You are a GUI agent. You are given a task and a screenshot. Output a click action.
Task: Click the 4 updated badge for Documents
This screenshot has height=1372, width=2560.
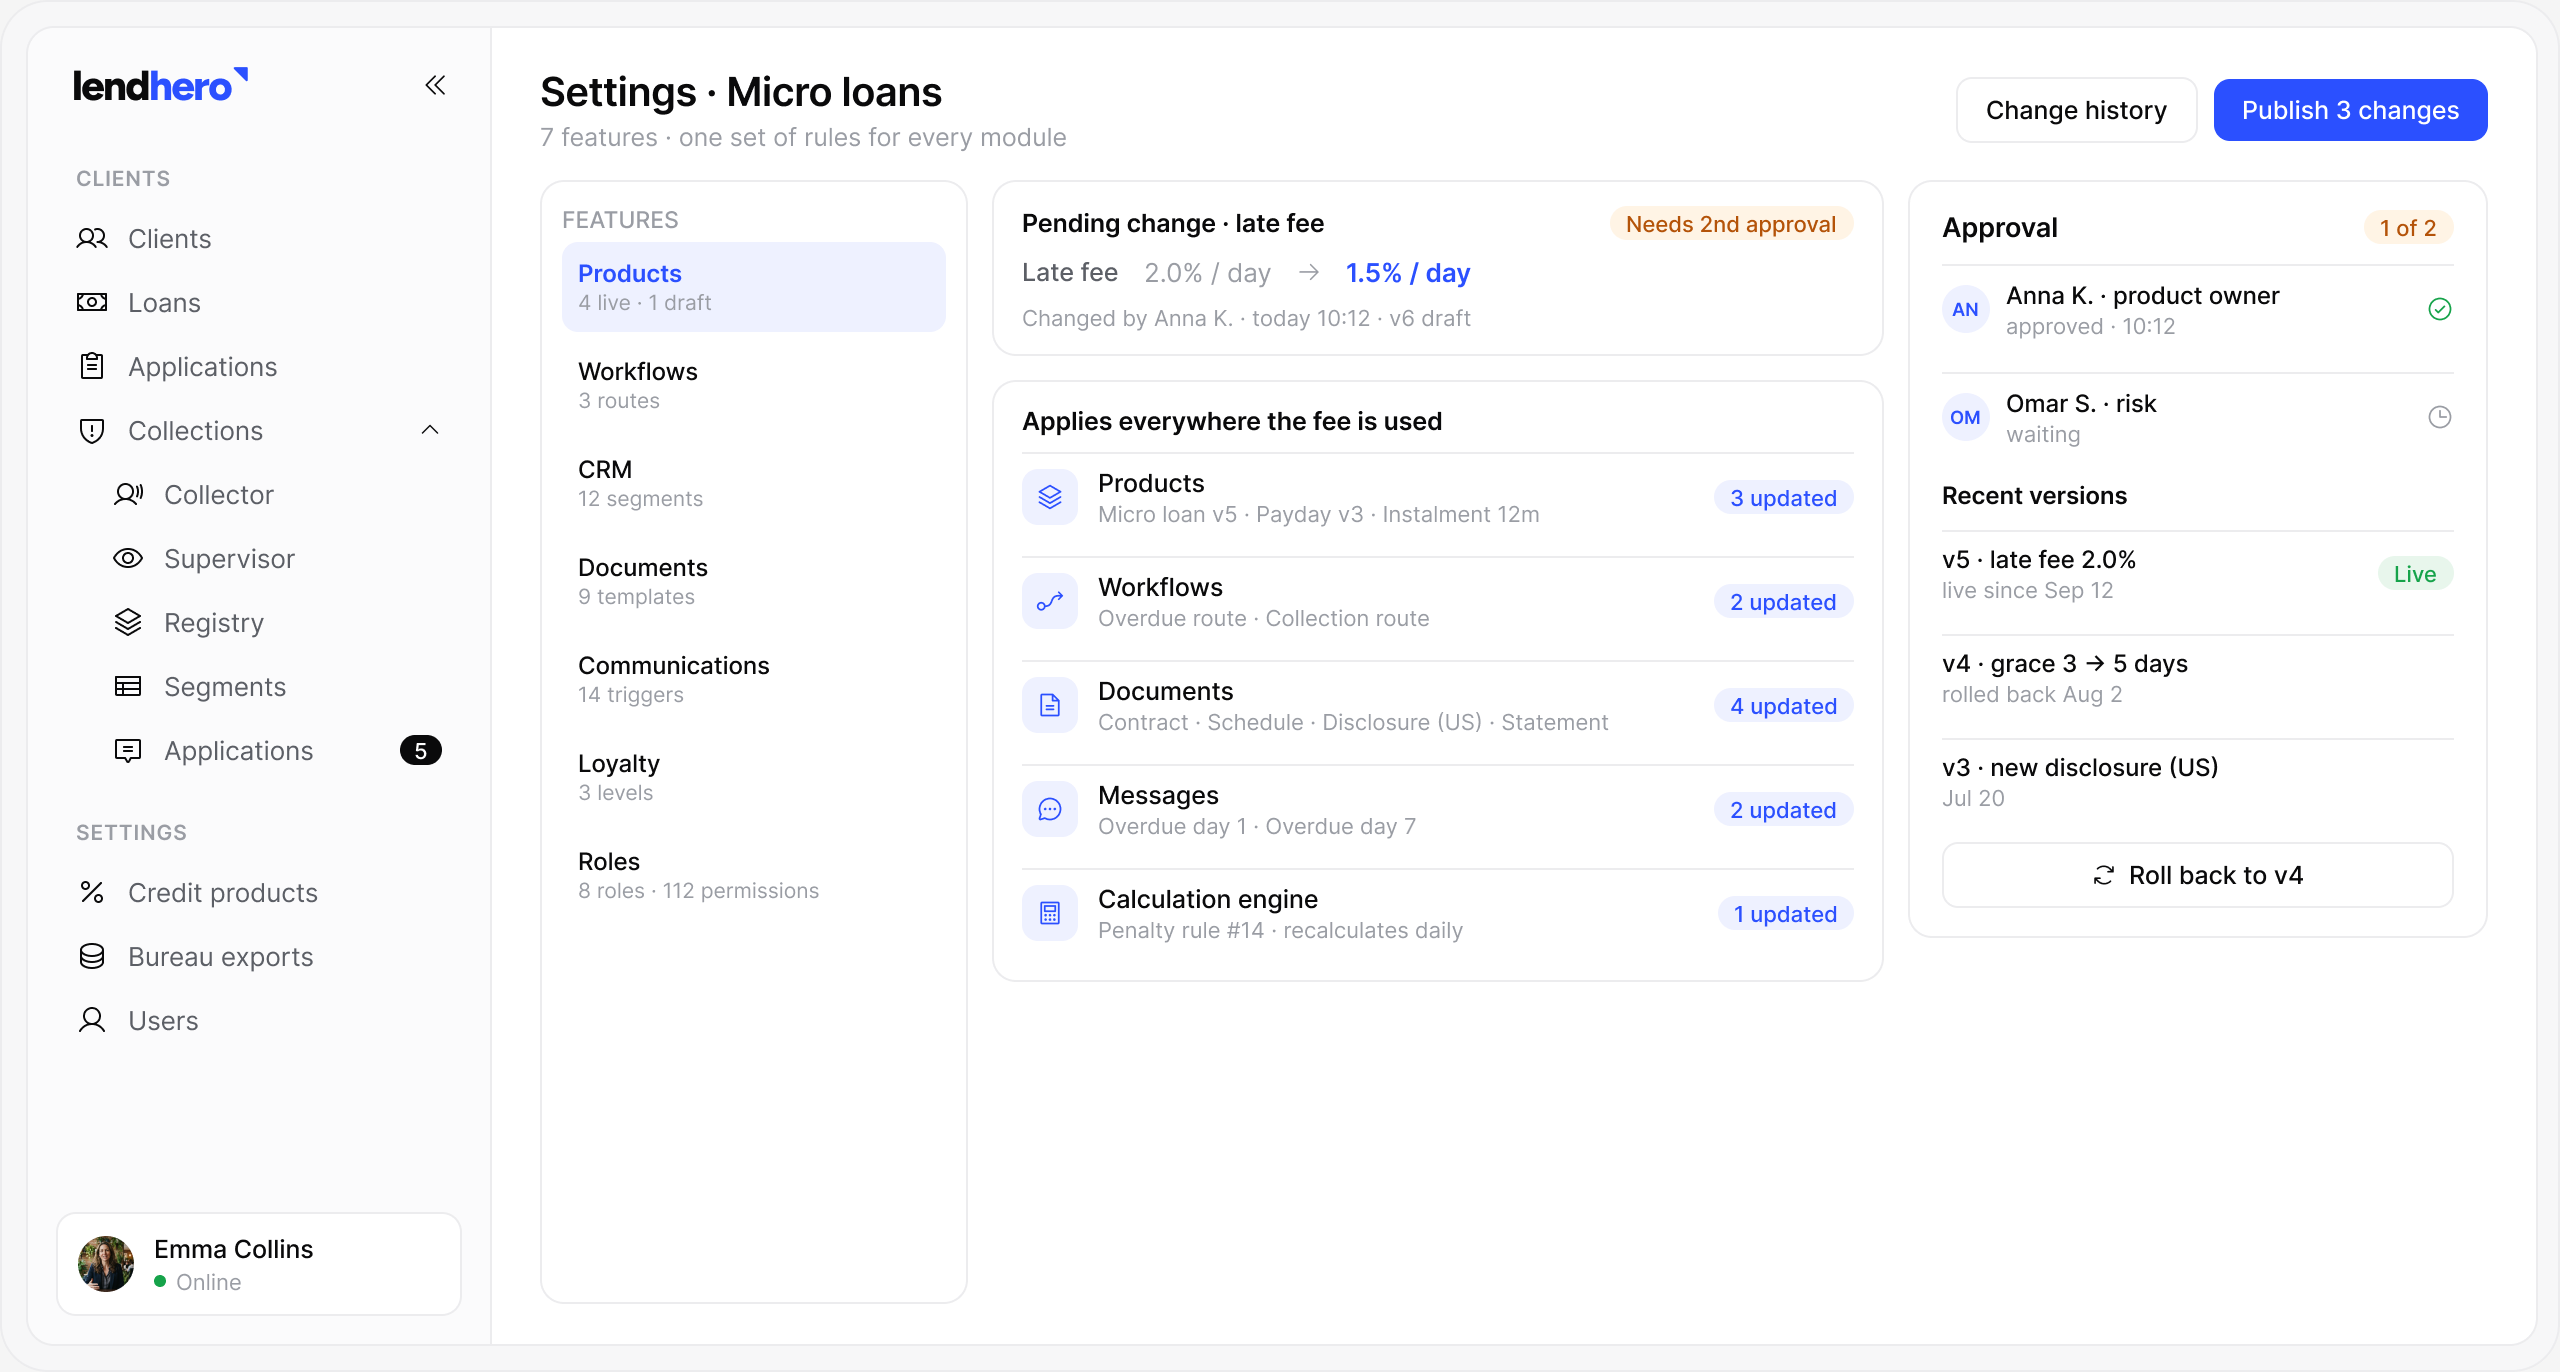(1783, 706)
